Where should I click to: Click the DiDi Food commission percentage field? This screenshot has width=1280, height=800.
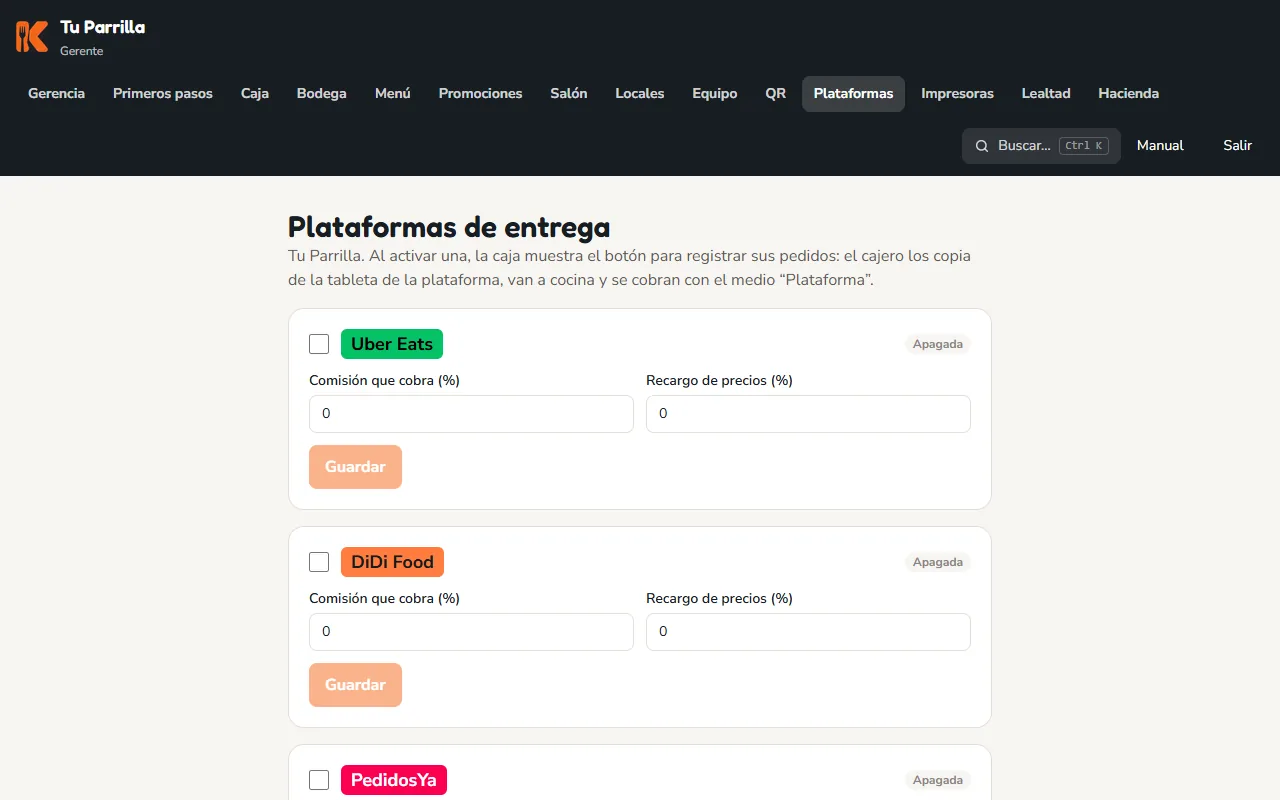tap(471, 632)
